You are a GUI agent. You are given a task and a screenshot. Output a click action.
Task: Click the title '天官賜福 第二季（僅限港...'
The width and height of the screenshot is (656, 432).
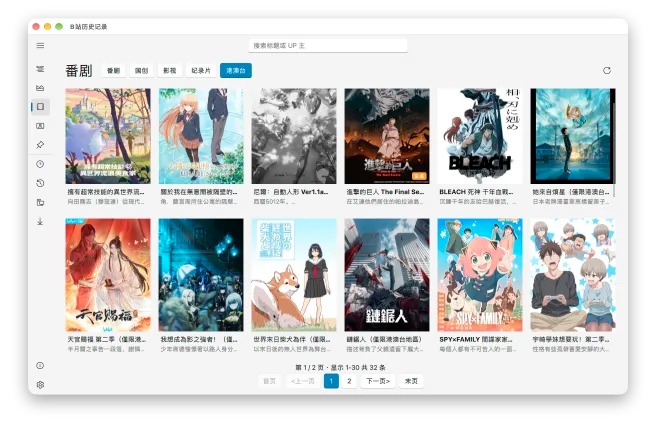(x=107, y=339)
